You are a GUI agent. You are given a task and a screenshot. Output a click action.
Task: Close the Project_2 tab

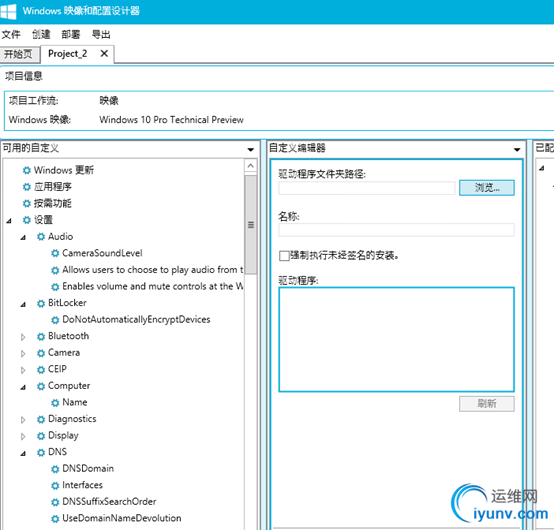coord(104,54)
